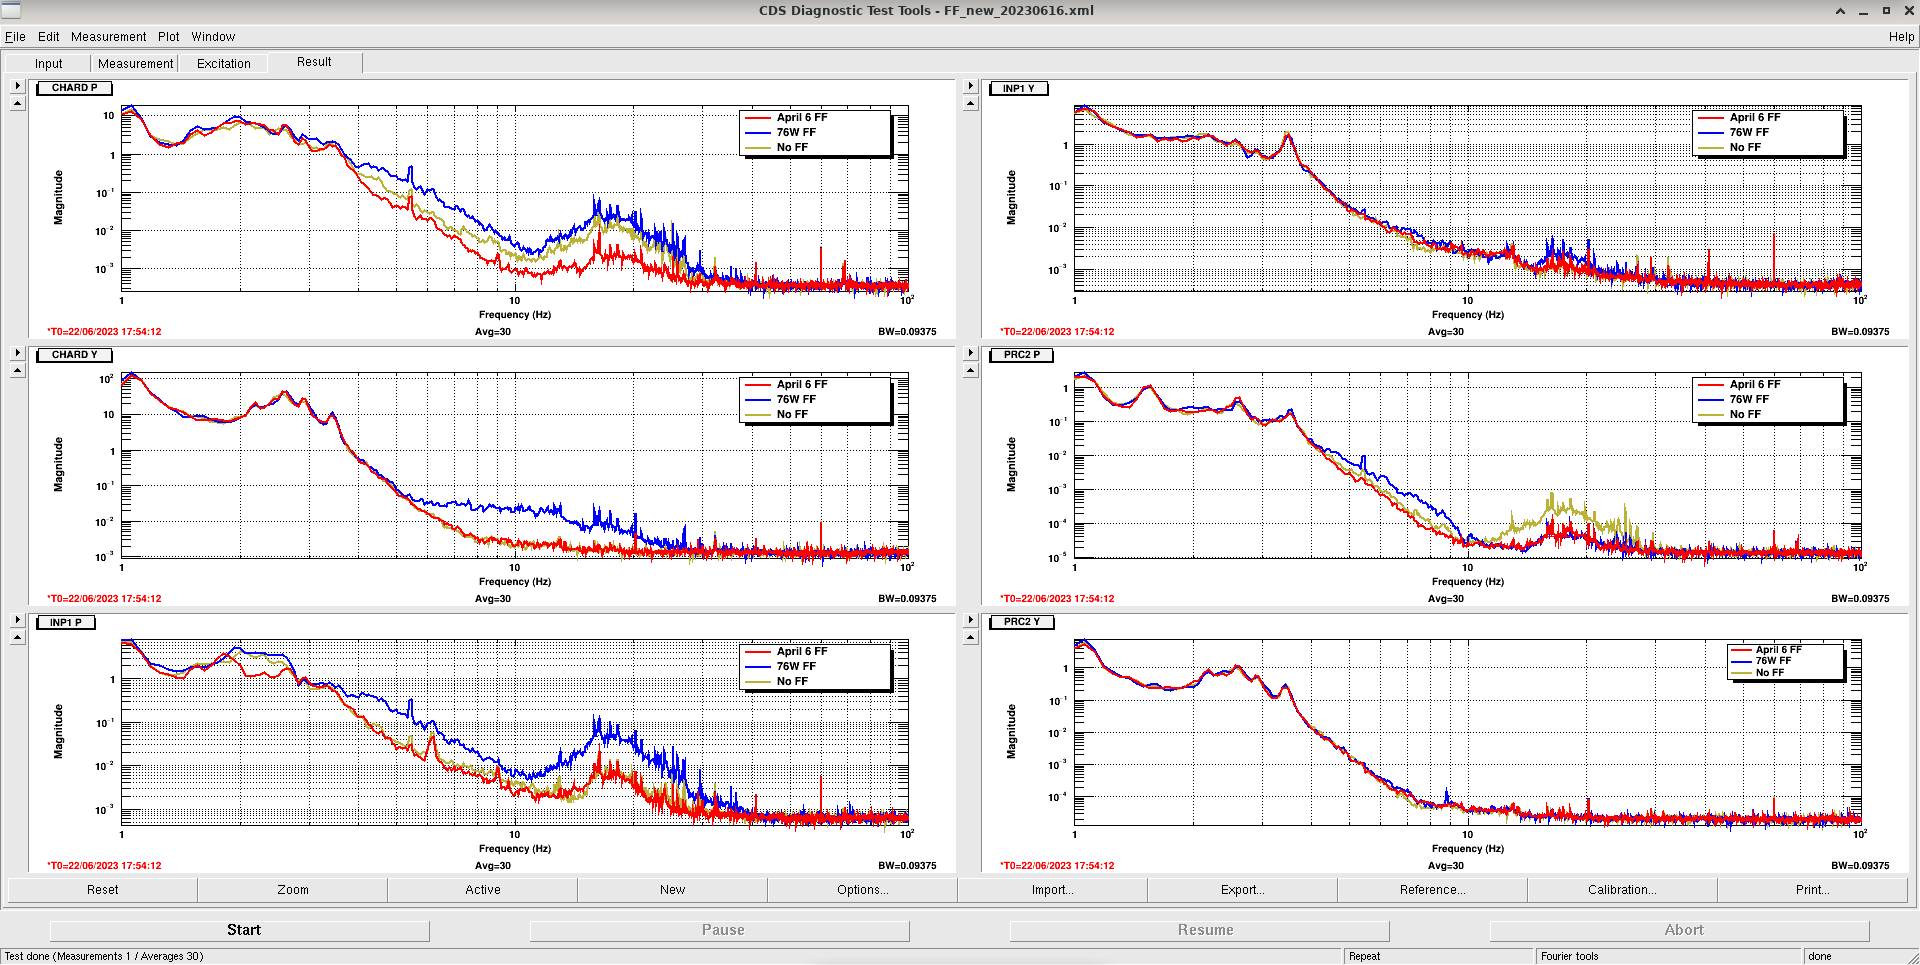1920x965 pixels.
Task: Expand options with PRC2 Y right-arrow
Action: click(970, 620)
